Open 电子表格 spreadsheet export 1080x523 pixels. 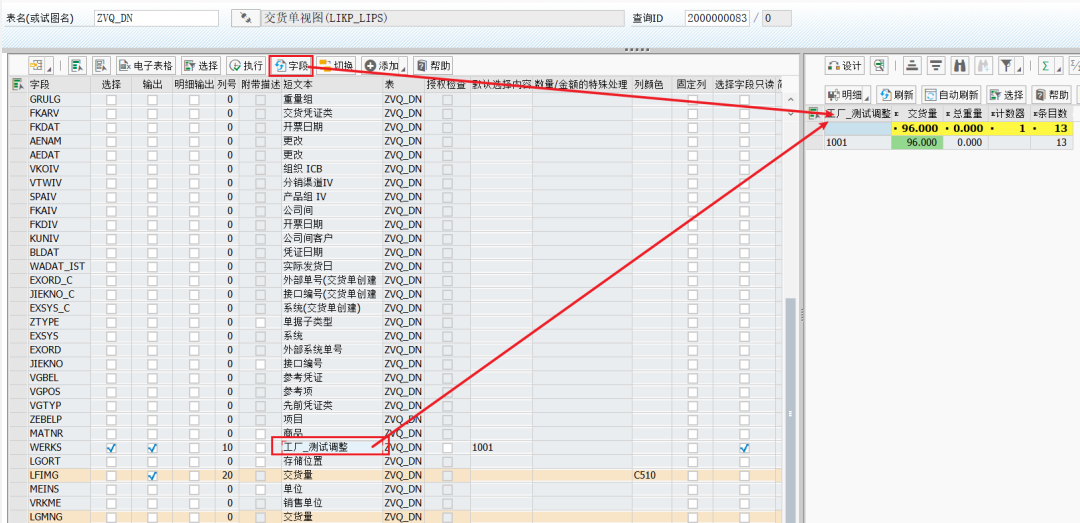point(146,66)
